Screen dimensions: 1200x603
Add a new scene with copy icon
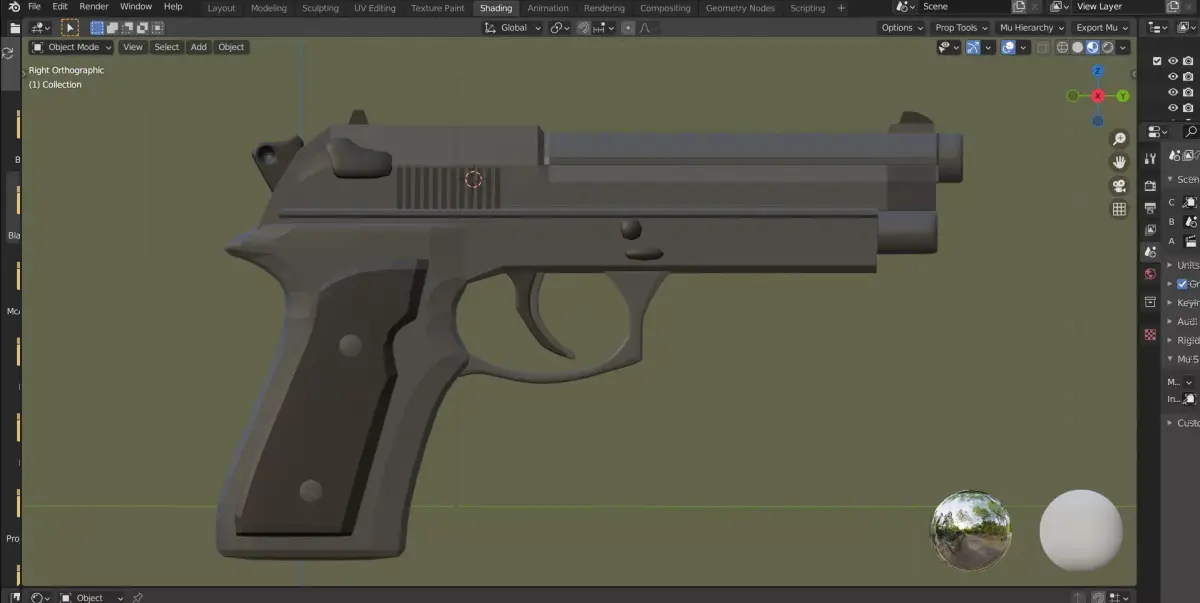(1020, 7)
